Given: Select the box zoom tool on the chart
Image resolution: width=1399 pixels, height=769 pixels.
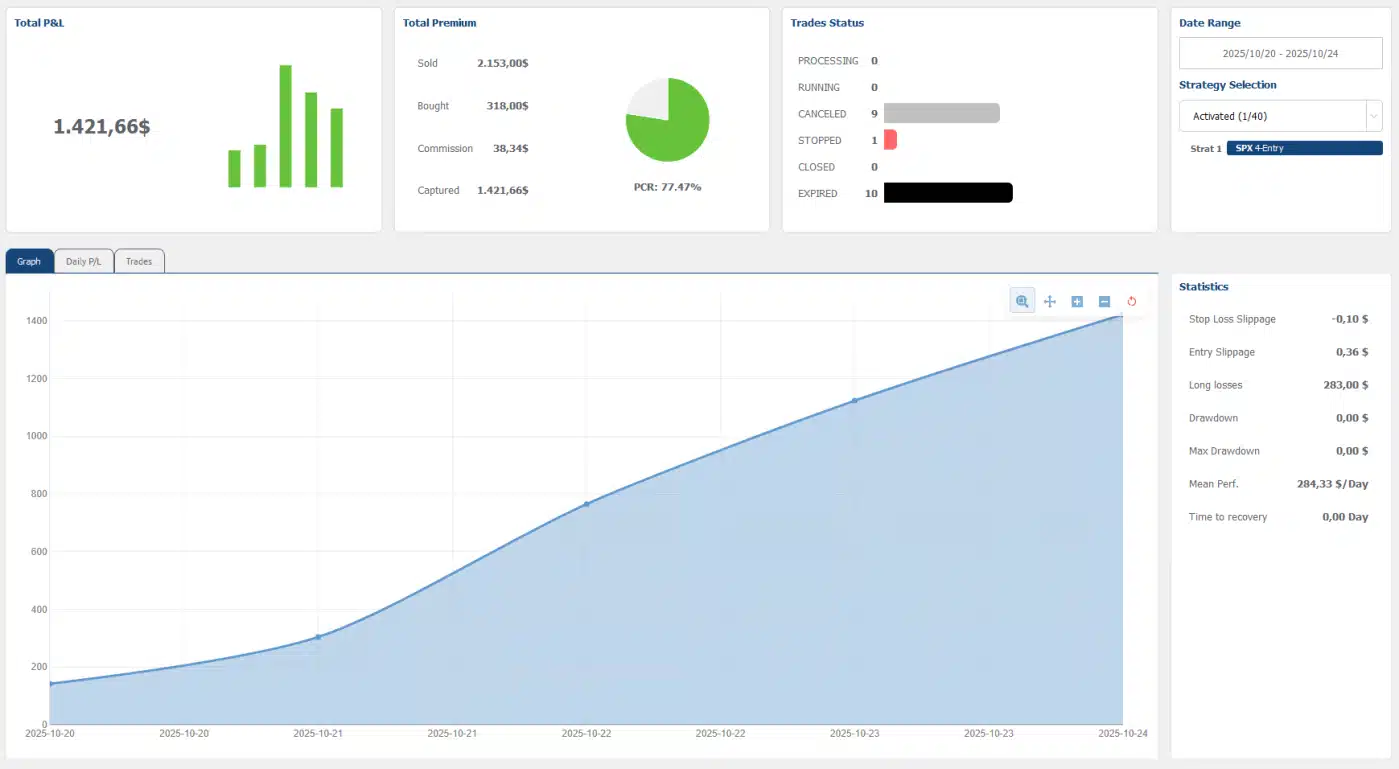Looking at the screenshot, I should coord(1022,300).
